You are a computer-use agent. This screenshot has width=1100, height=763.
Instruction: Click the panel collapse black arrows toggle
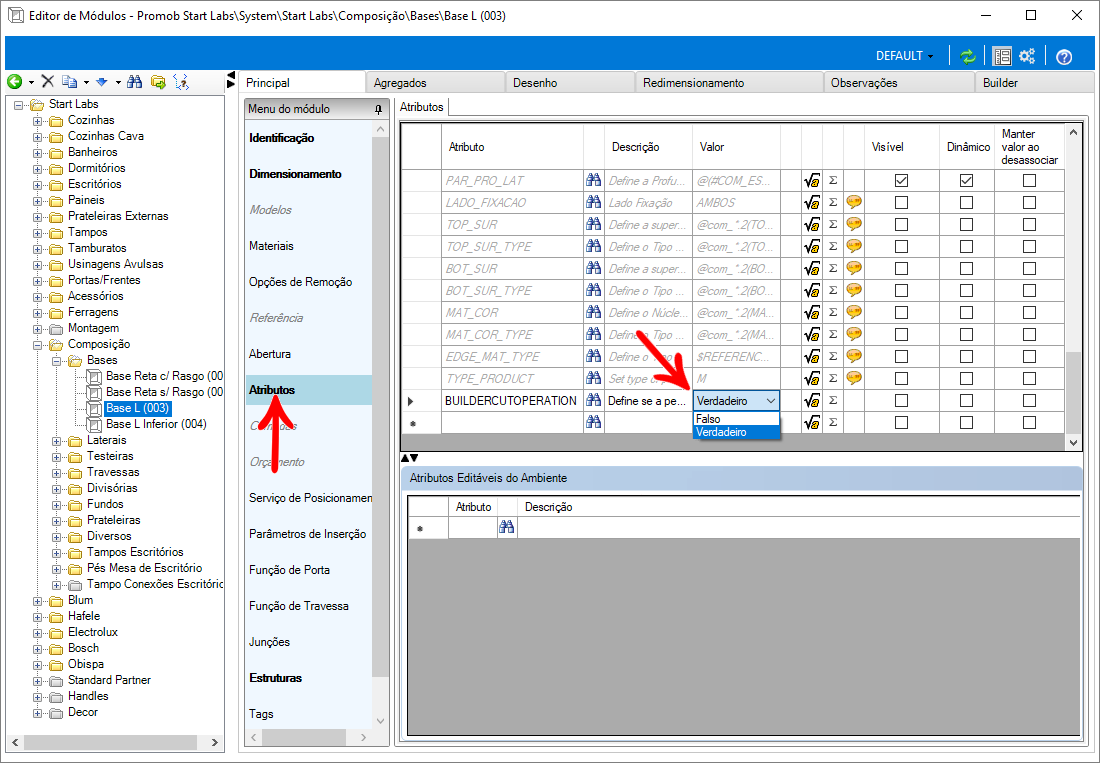coord(231,80)
